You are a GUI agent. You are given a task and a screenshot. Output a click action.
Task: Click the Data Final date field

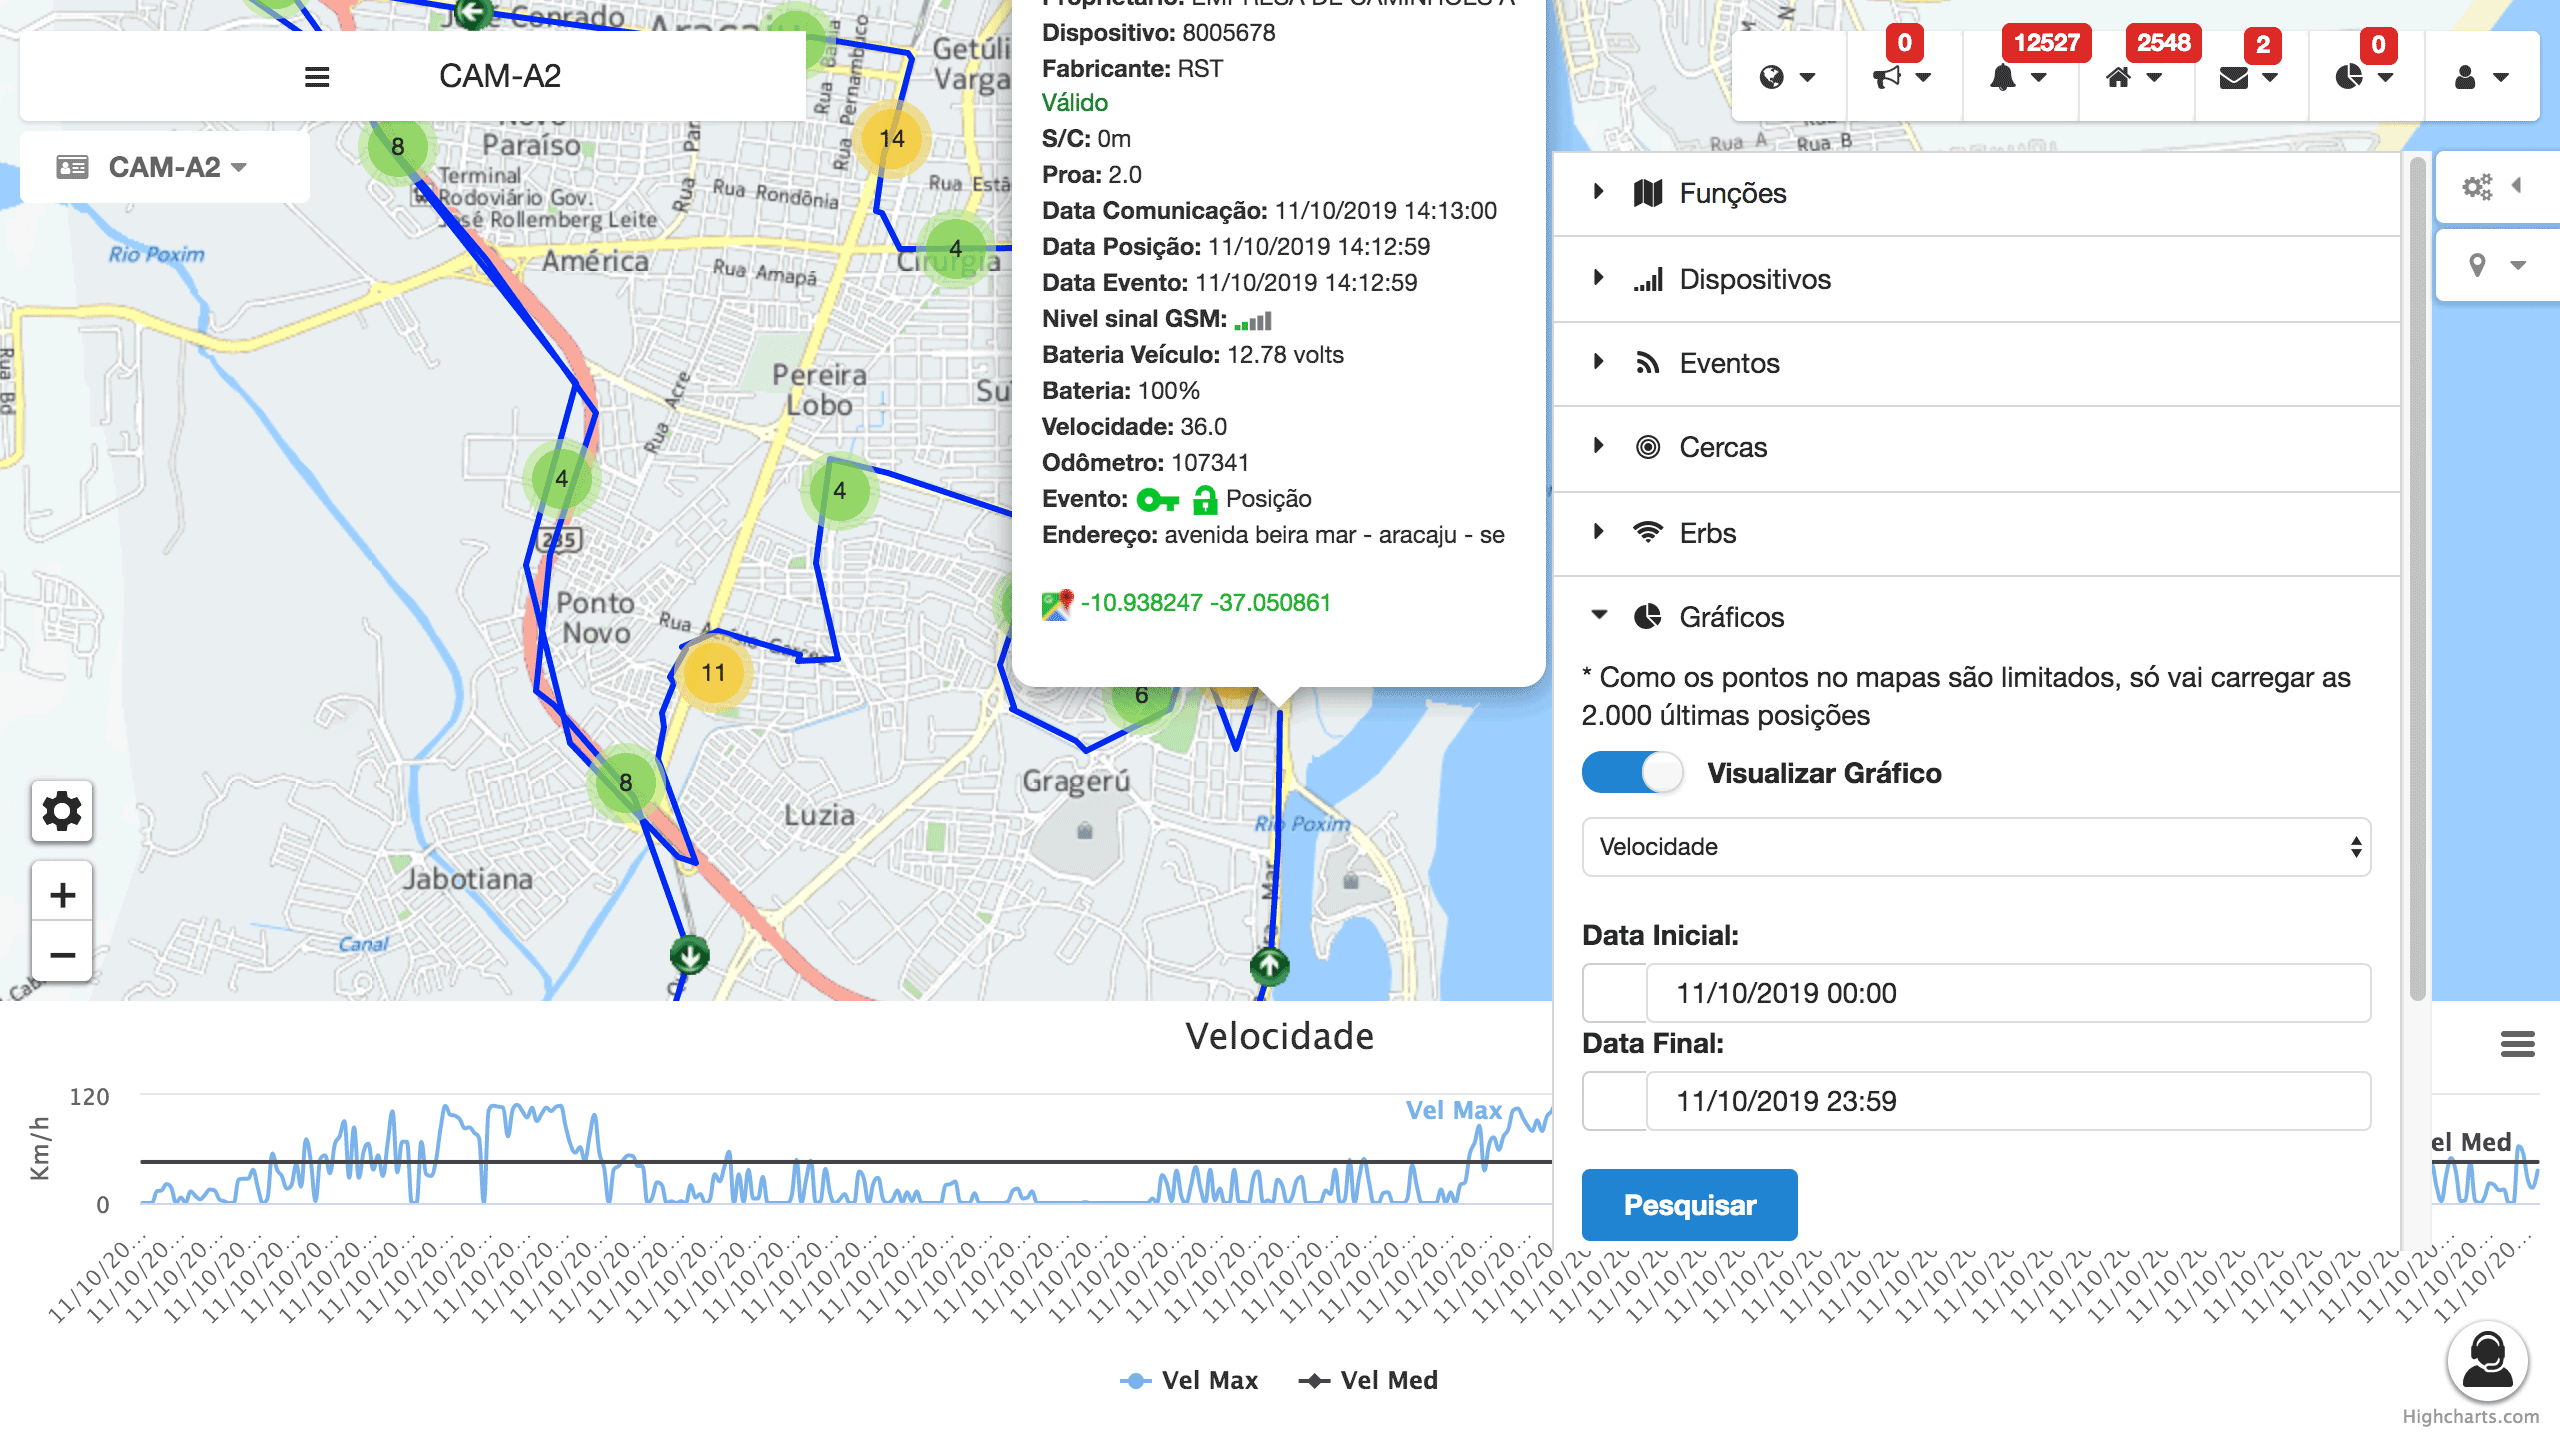click(2008, 1101)
